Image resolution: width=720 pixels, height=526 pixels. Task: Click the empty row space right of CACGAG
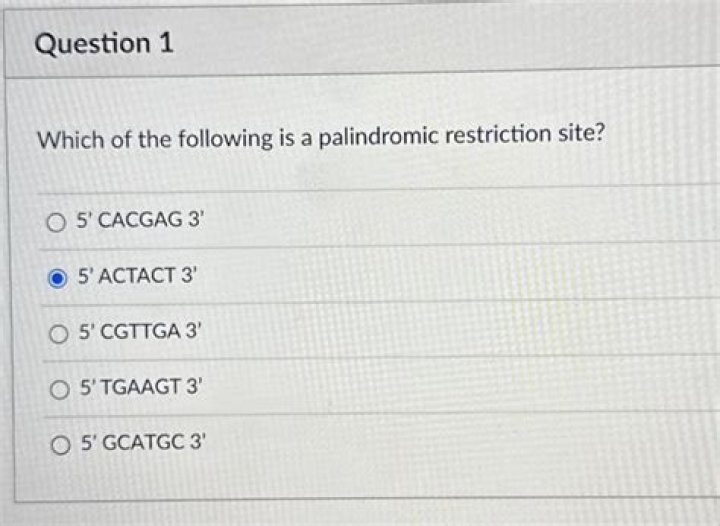click(x=450, y=218)
